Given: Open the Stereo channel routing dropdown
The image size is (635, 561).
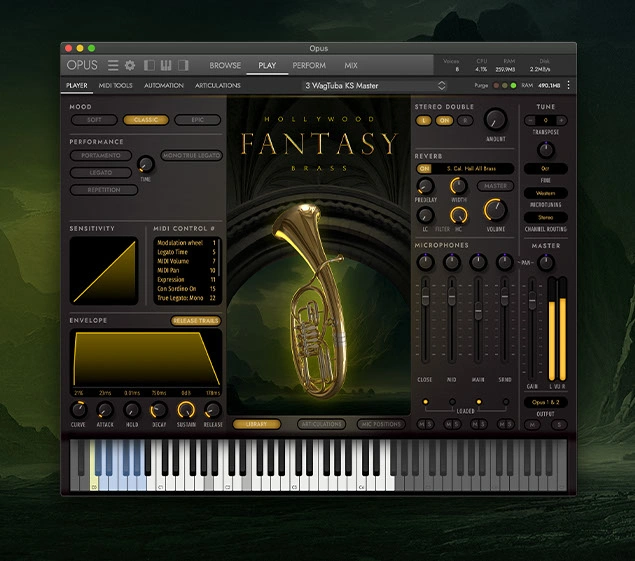Looking at the screenshot, I should pyautogui.click(x=546, y=218).
